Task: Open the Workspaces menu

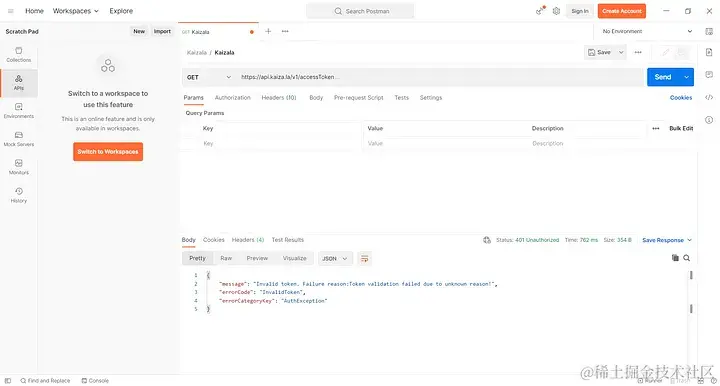Action: click(76, 11)
